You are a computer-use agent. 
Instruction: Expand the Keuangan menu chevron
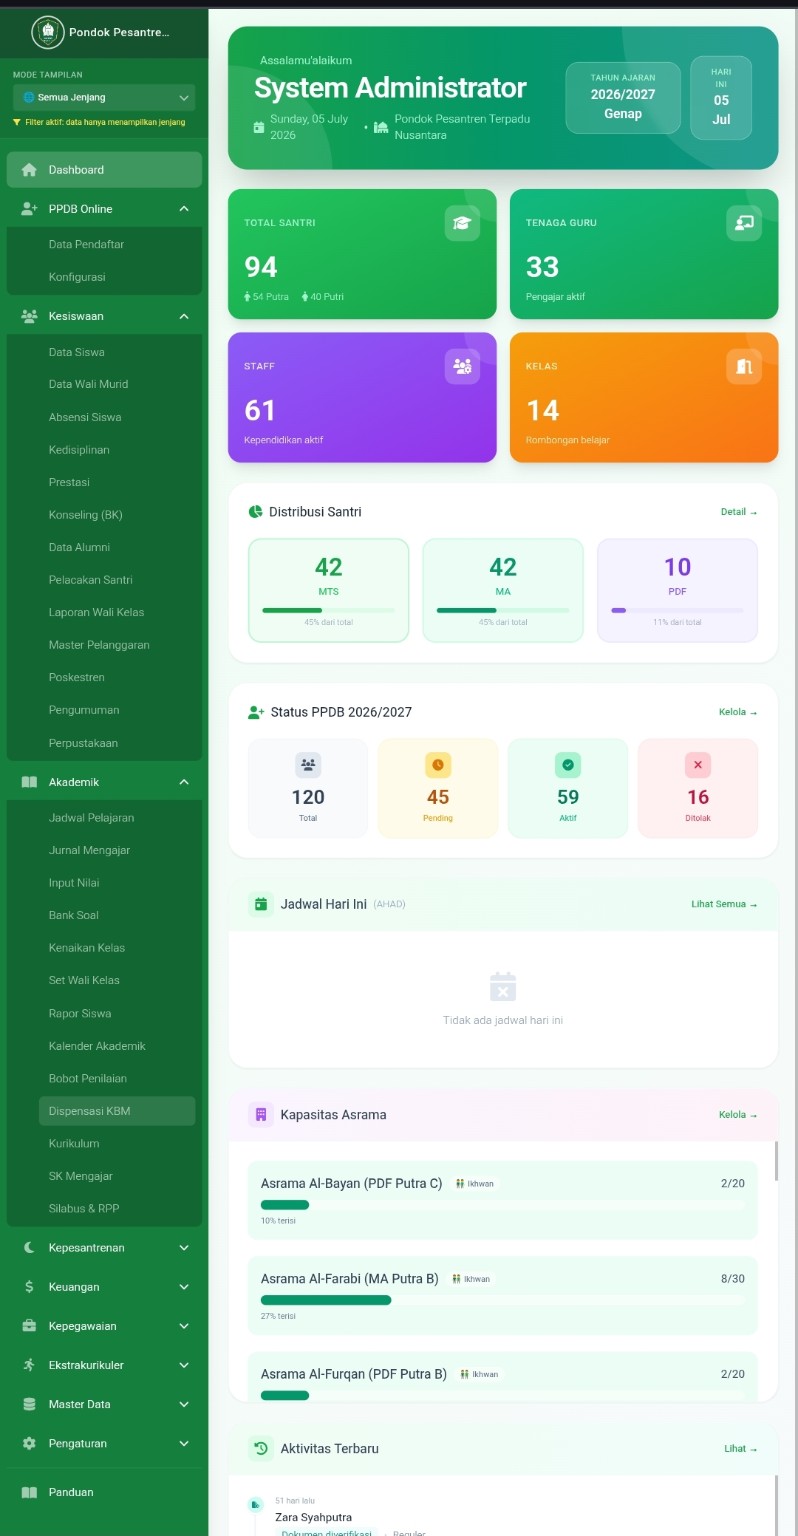tap(184, 1287)
